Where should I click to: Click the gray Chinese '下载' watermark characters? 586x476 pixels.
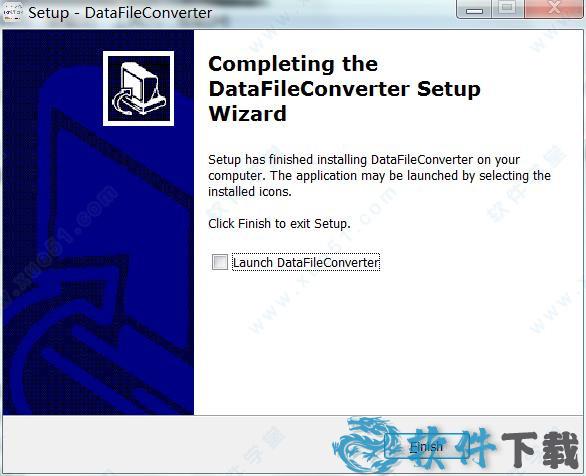541,449
